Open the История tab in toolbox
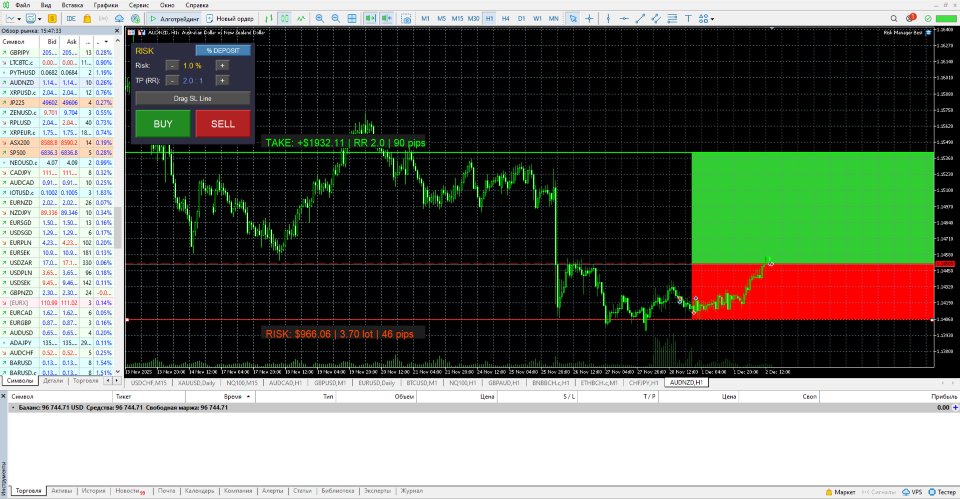 [x=94, y=491]
